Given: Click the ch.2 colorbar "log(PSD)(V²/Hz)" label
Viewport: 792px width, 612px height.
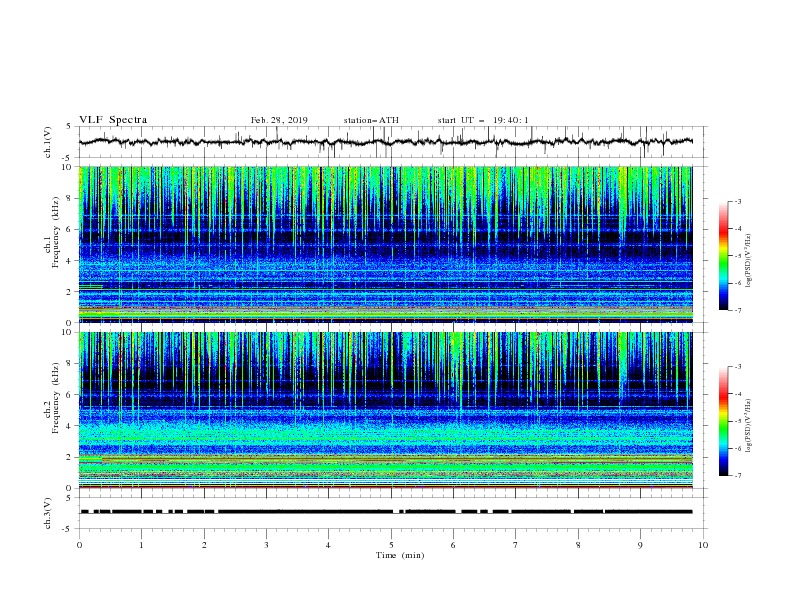Looking at the screenshot, I should [749, 426].
